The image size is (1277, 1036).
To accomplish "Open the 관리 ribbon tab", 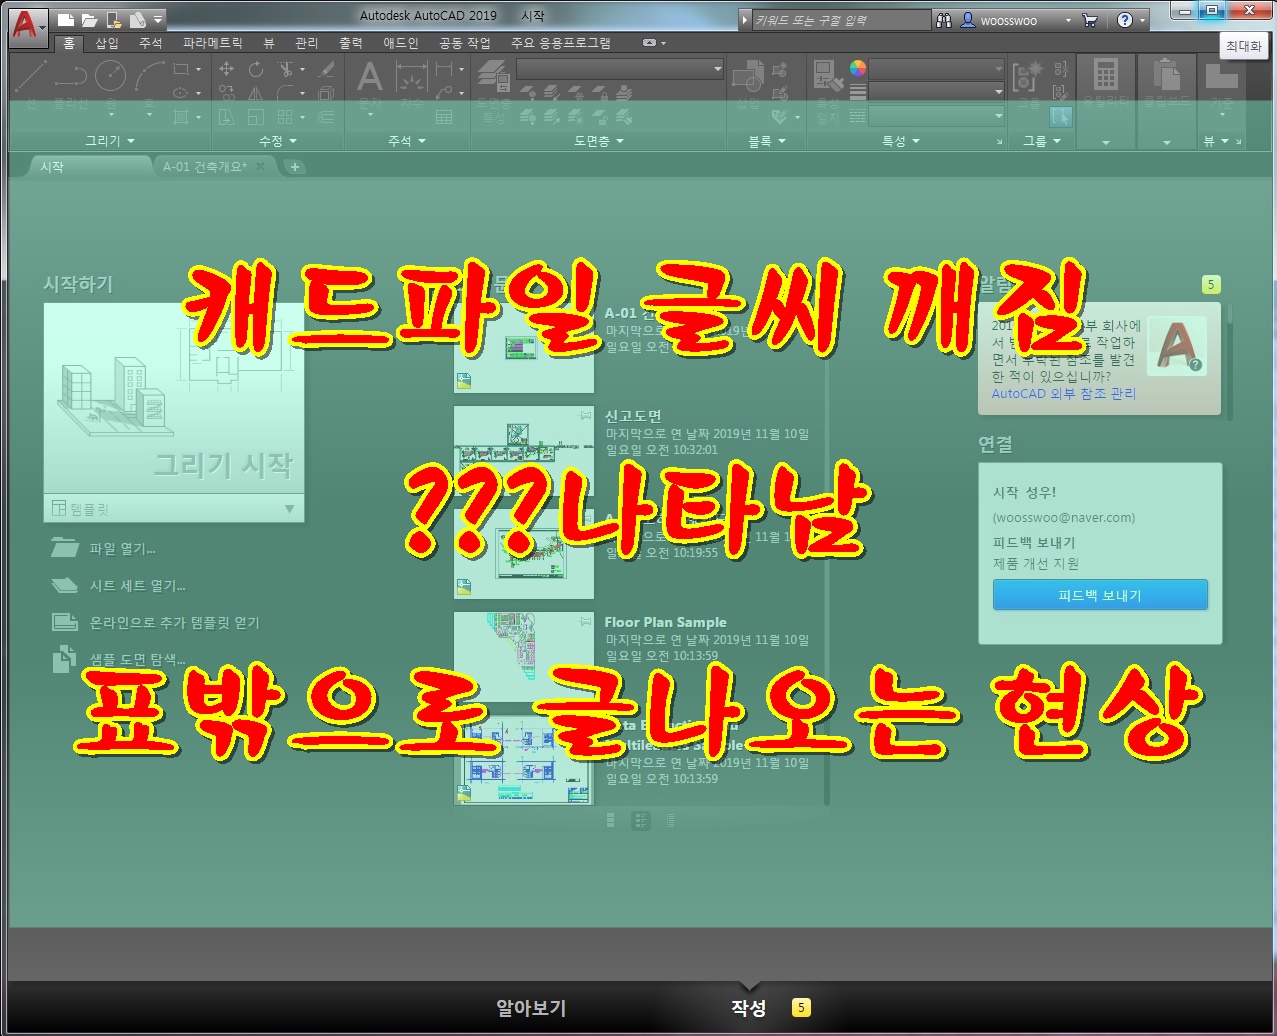I will point(307,43).
